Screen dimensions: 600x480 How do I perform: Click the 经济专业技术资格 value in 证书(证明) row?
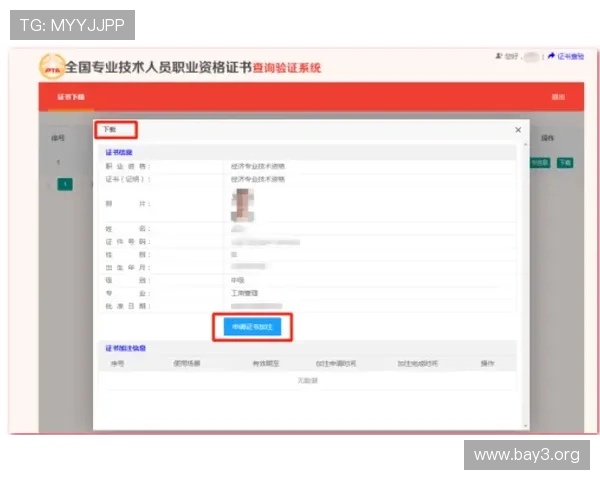point(258,179)
